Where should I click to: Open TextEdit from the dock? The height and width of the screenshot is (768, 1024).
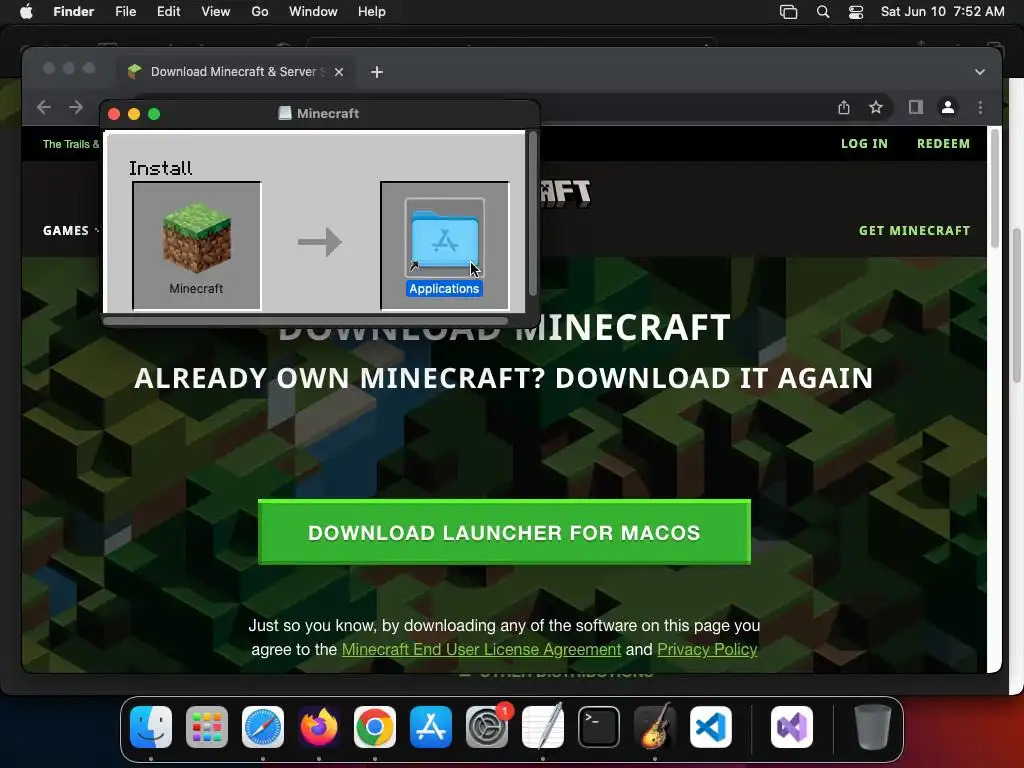pyautogui.click(x=543, y=727)
